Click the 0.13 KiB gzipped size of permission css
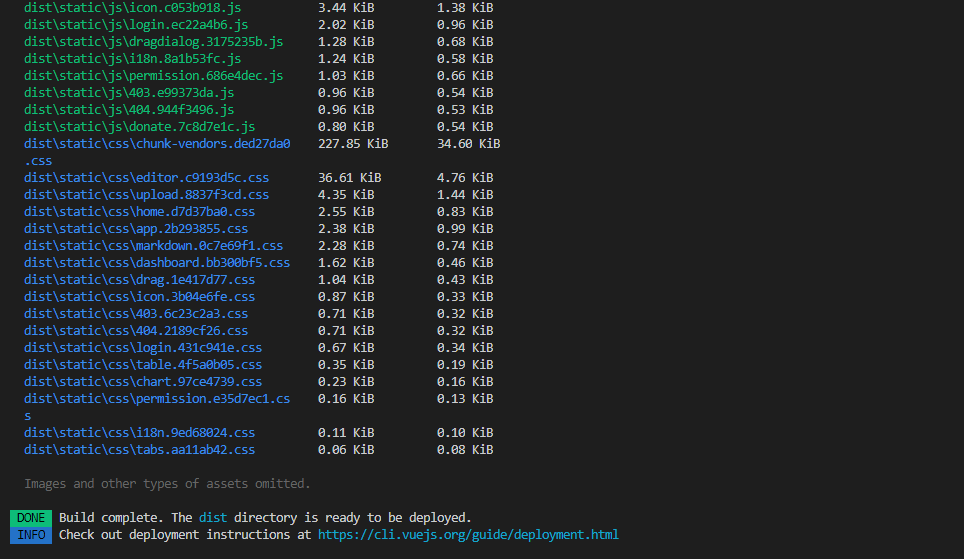 pyautogui.click(x=465, y=399)
